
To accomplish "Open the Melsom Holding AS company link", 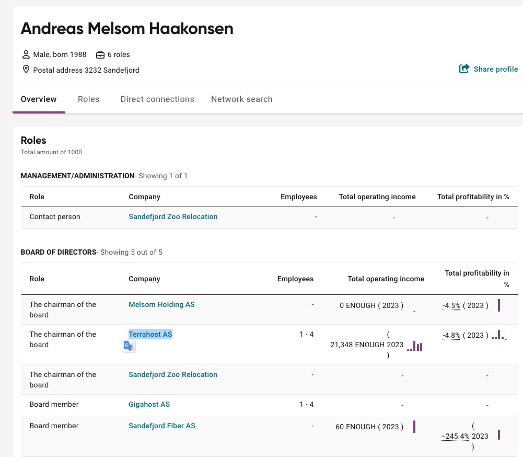I will click(x=161, y=305).
